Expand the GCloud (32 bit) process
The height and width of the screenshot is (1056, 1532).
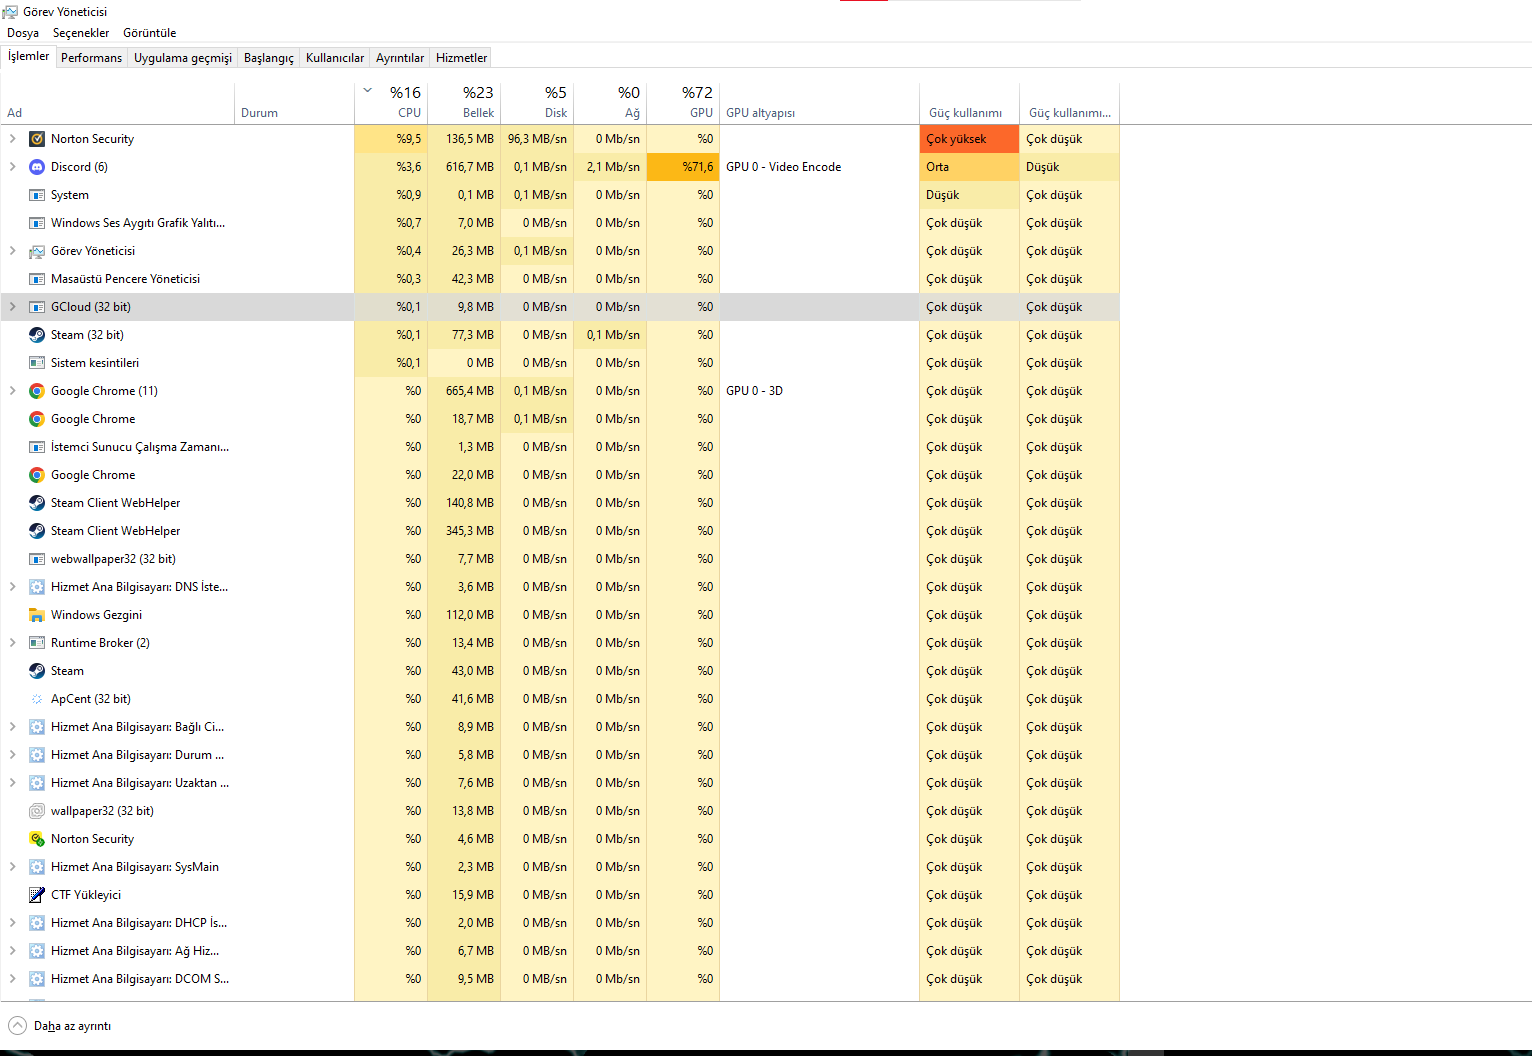pos(12,307)
